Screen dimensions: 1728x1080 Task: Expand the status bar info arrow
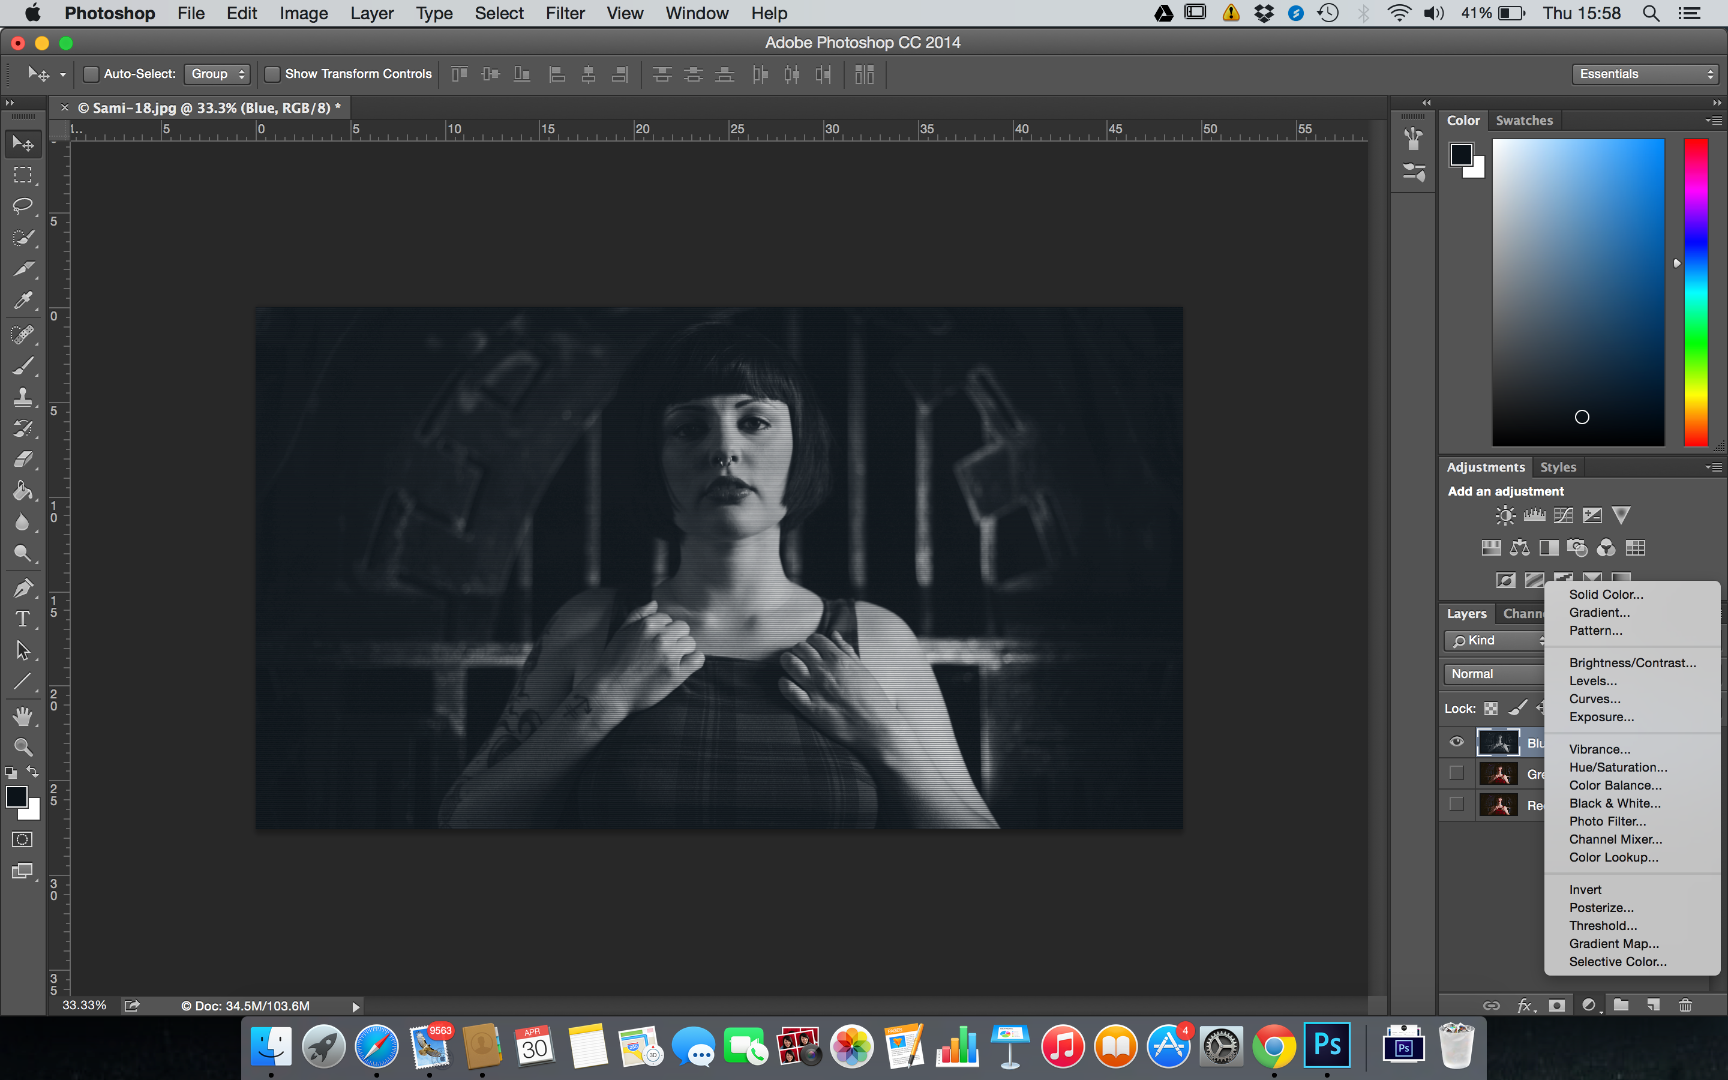pos(355,1007)
